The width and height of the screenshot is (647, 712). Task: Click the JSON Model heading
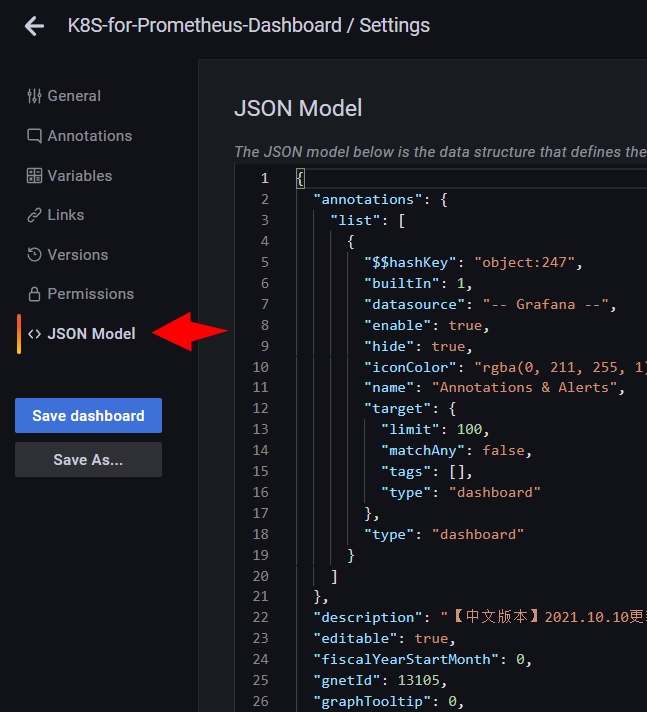coord(298,108)
